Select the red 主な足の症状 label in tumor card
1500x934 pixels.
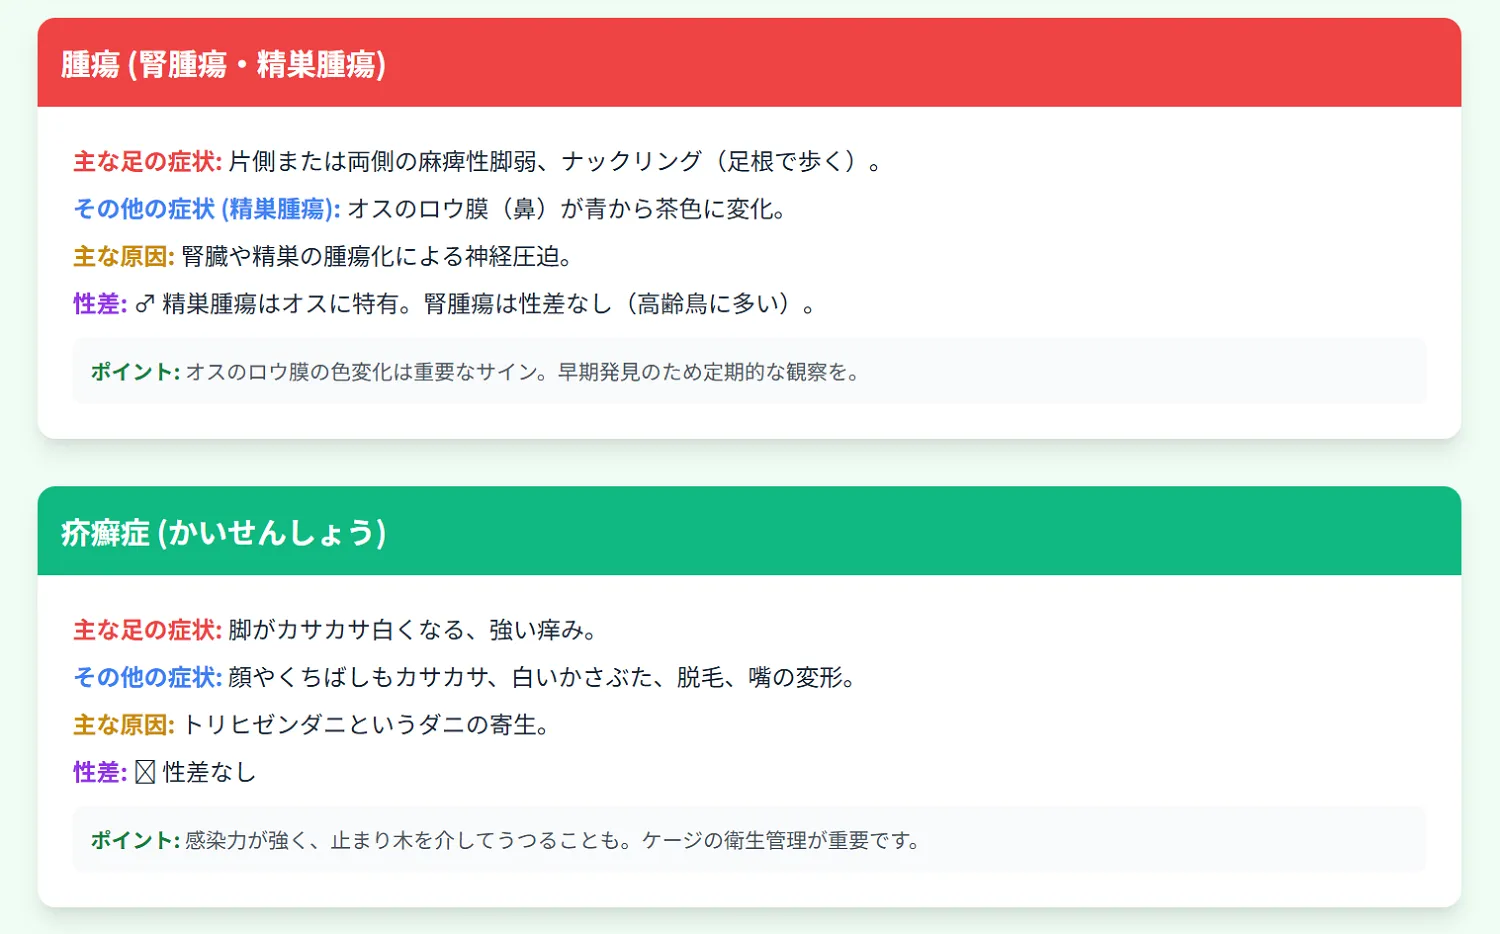pos(148,161)
